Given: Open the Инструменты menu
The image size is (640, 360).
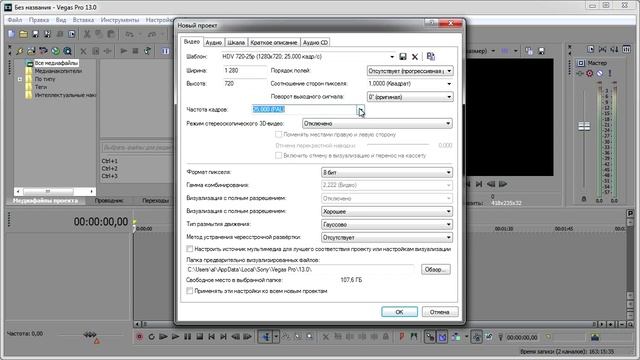Looking at the screenshot, I should pos(120,20).
